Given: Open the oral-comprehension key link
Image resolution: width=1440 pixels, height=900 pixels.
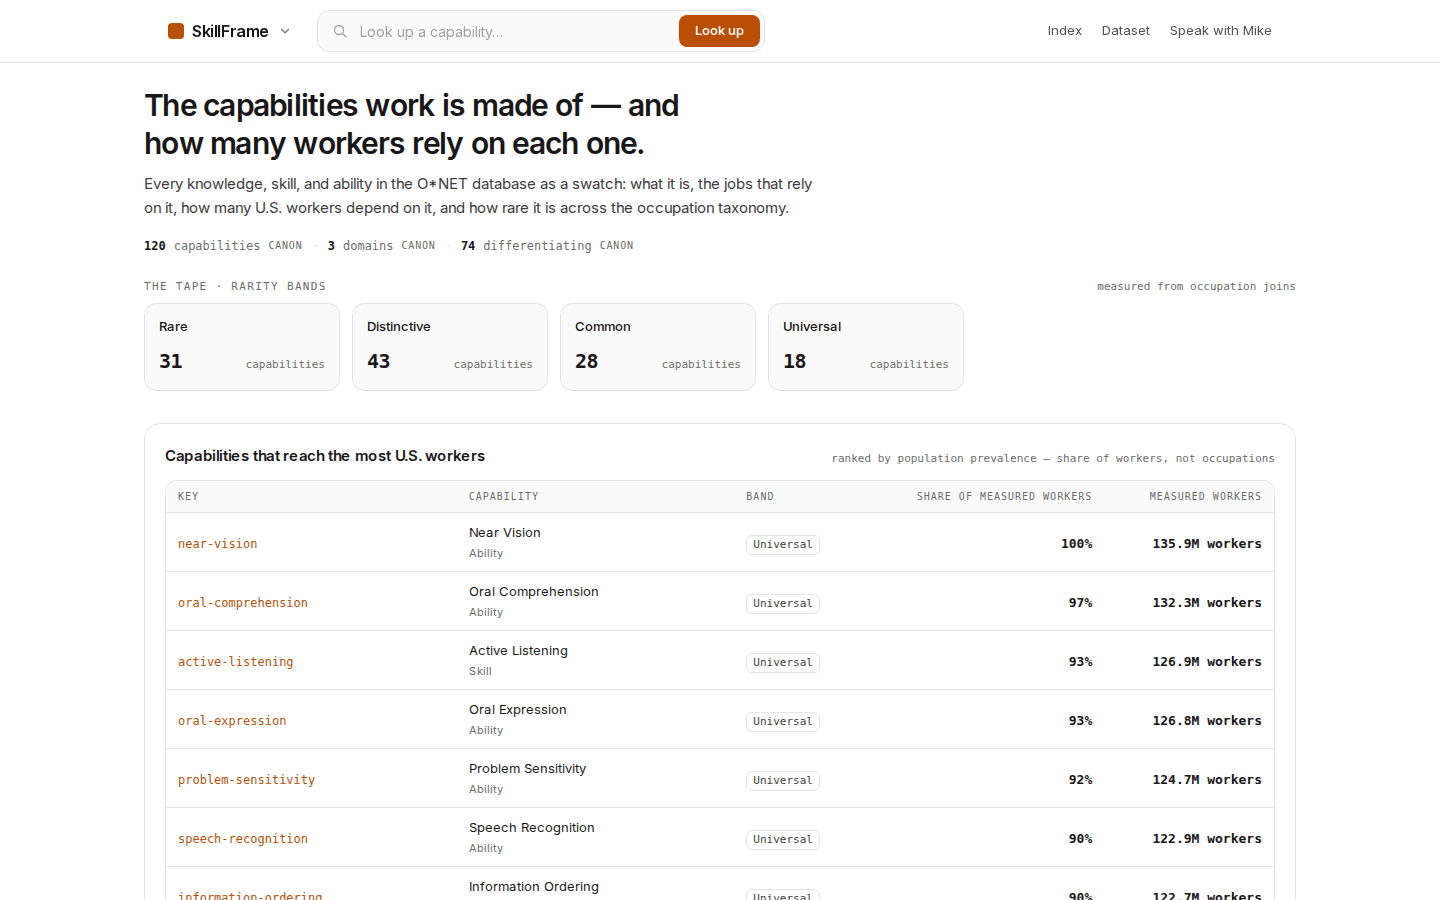Looking at the screenshot, I should (243, 603).
